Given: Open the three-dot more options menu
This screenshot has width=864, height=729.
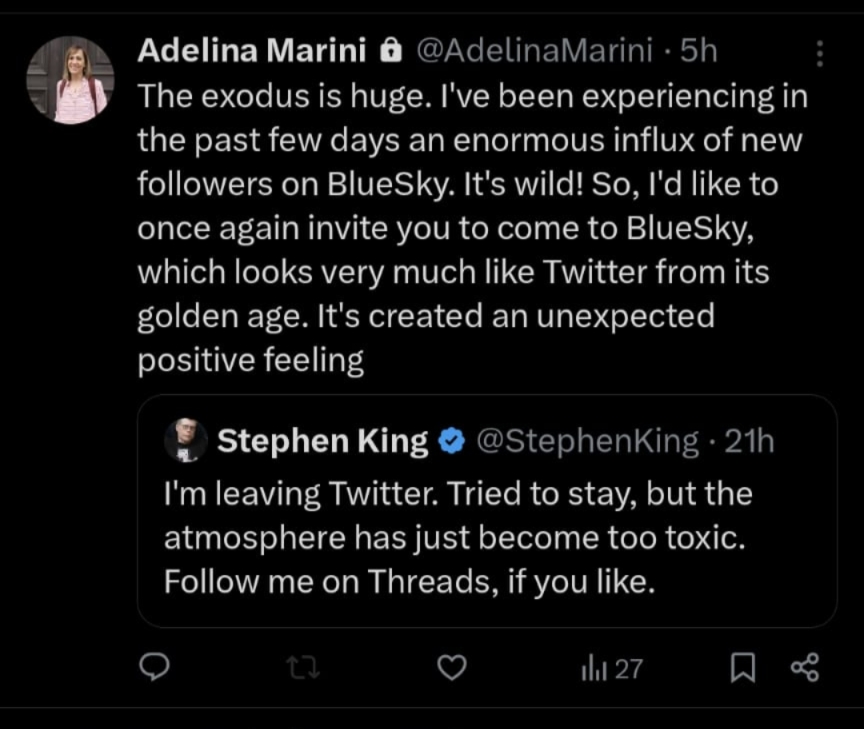Looking at the screenshot, I should (x=820, y=54).
